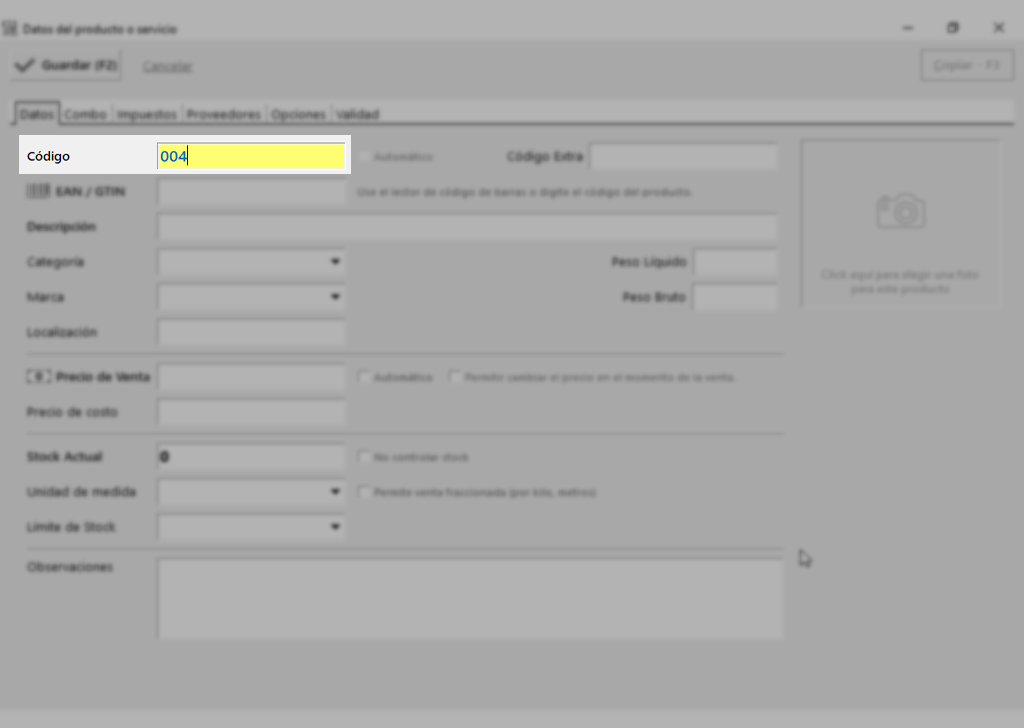The image size is (1024, 728).
Task: Click the Observaciones text area
Action: 470,598
